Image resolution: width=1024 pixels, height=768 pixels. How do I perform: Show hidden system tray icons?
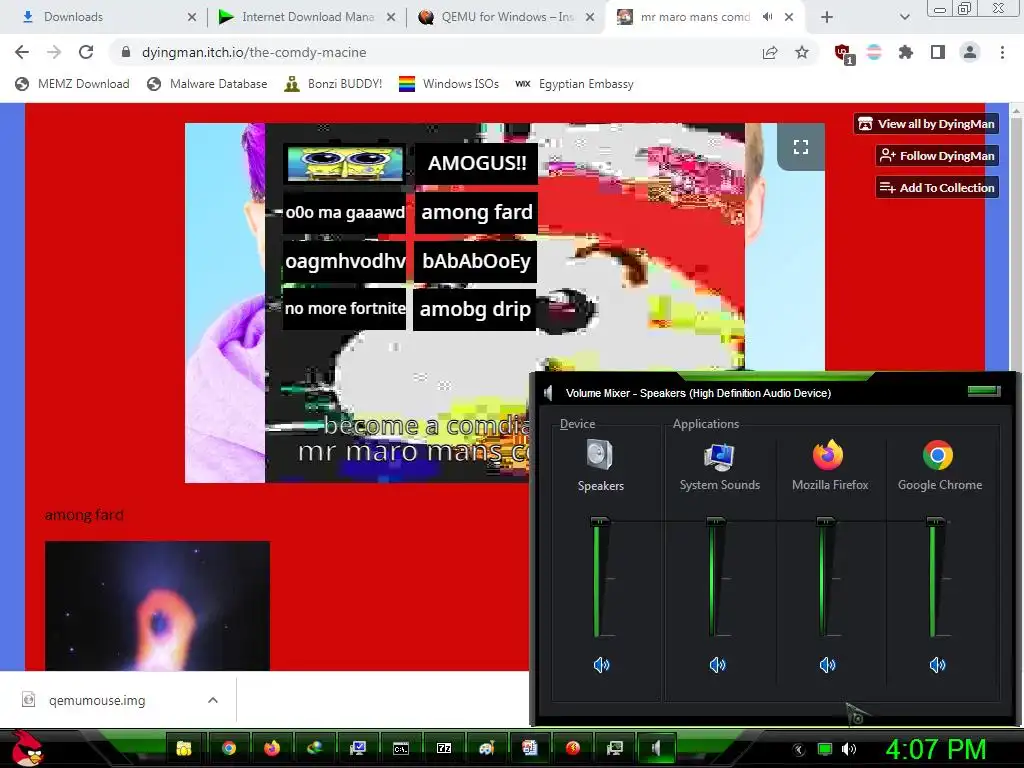tap(799, 750)
